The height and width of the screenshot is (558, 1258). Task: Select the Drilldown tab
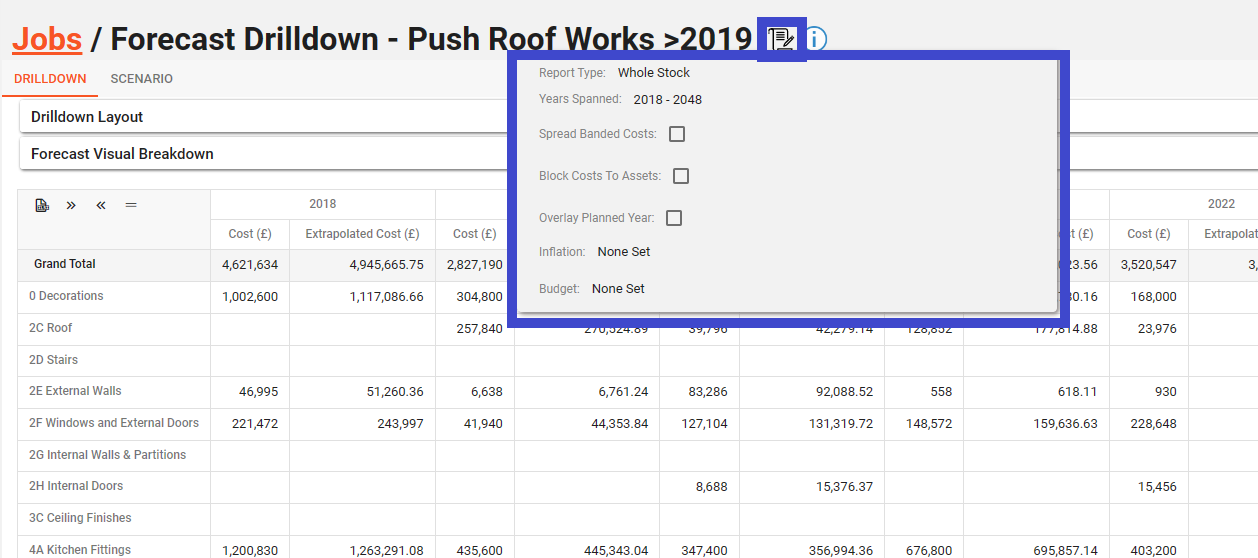(50, 79)
